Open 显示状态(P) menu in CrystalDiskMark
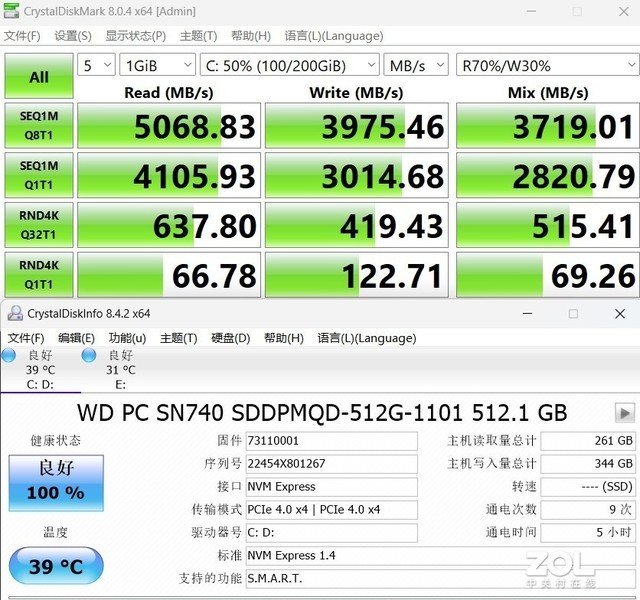Screen dimensions: 640x600 (x=136, y=36)
